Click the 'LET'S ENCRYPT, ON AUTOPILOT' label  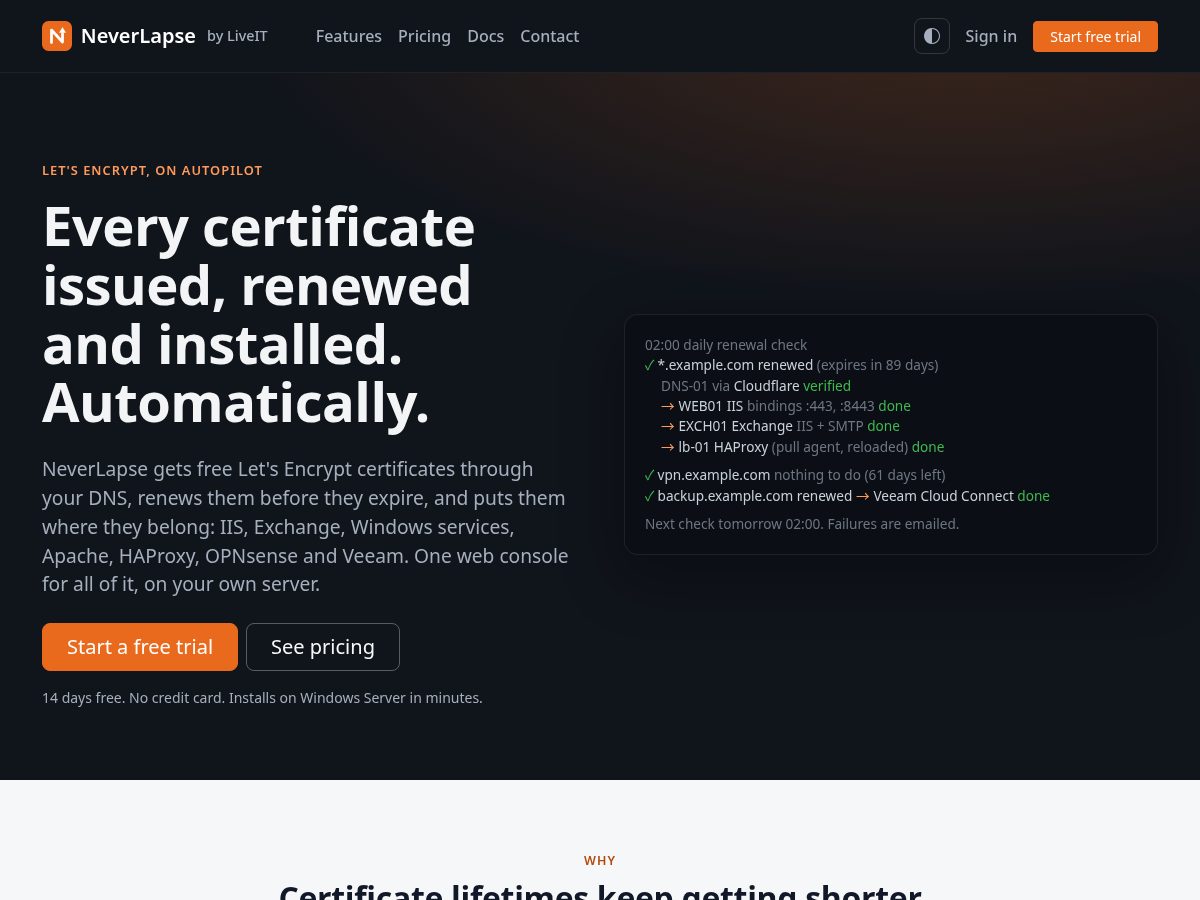(152, 171)
